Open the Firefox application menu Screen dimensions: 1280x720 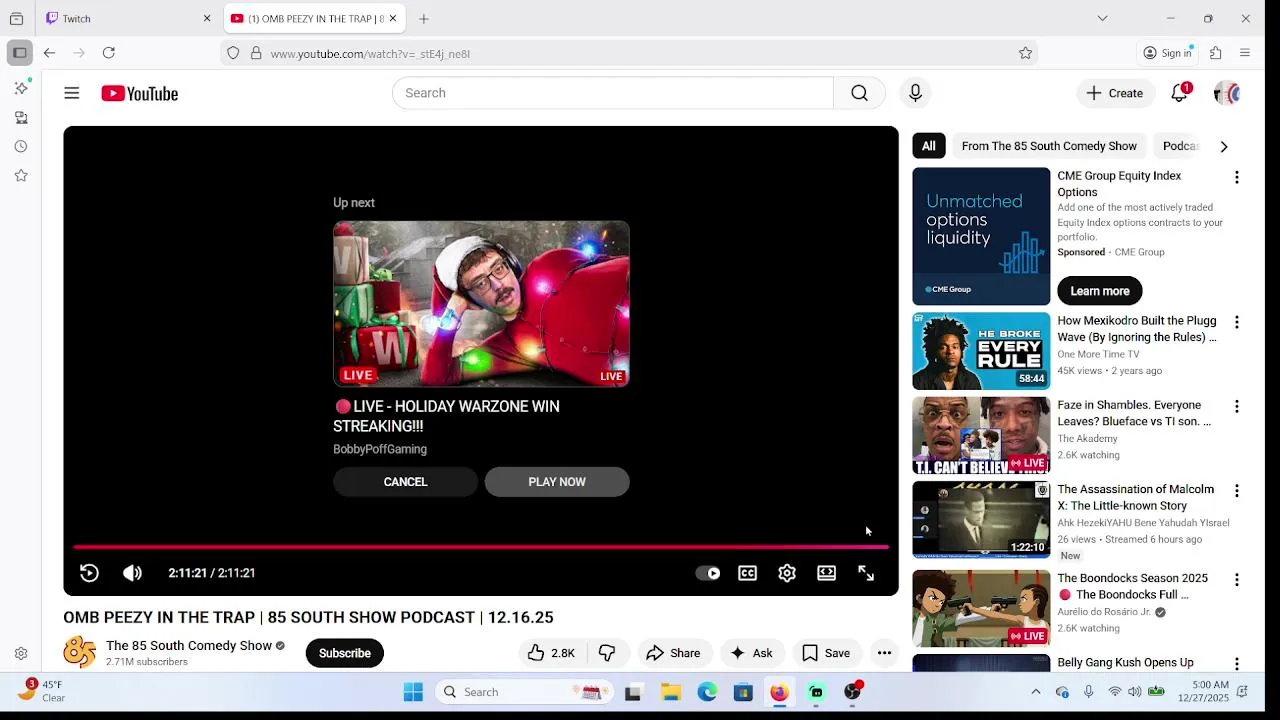pos(1245,53)
